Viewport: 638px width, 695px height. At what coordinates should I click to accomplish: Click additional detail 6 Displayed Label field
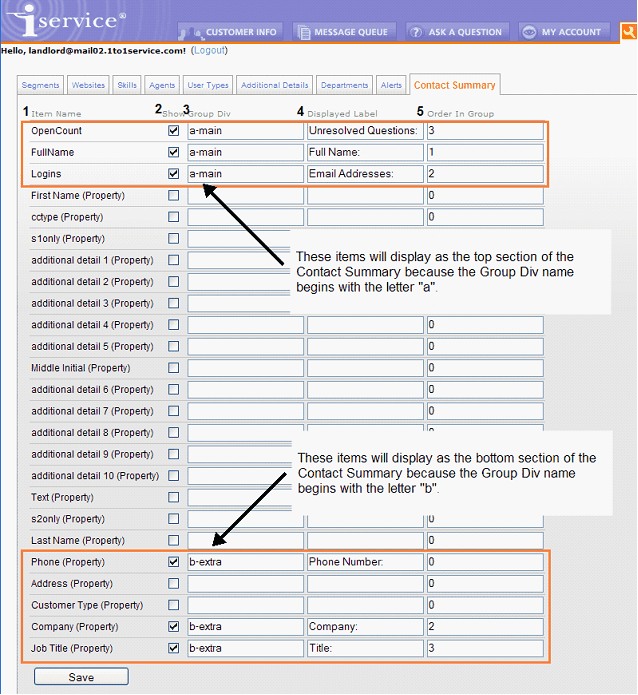365,390
